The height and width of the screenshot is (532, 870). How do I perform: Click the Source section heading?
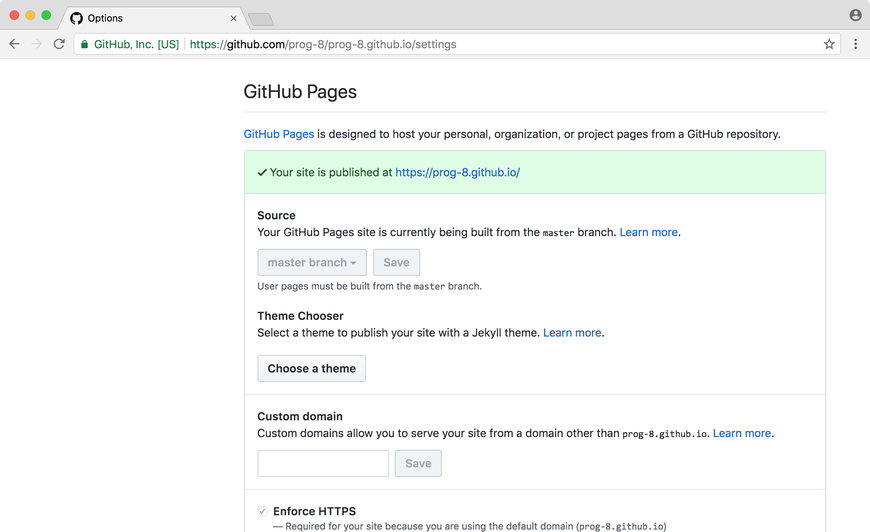[276, 215]
